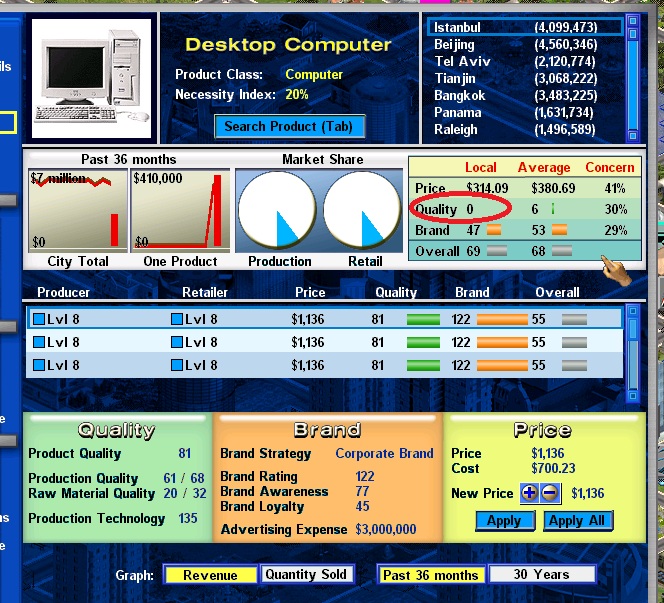Click producer list scroll down arrow
This screenshot has height=603, width=664.
point(633,396)
